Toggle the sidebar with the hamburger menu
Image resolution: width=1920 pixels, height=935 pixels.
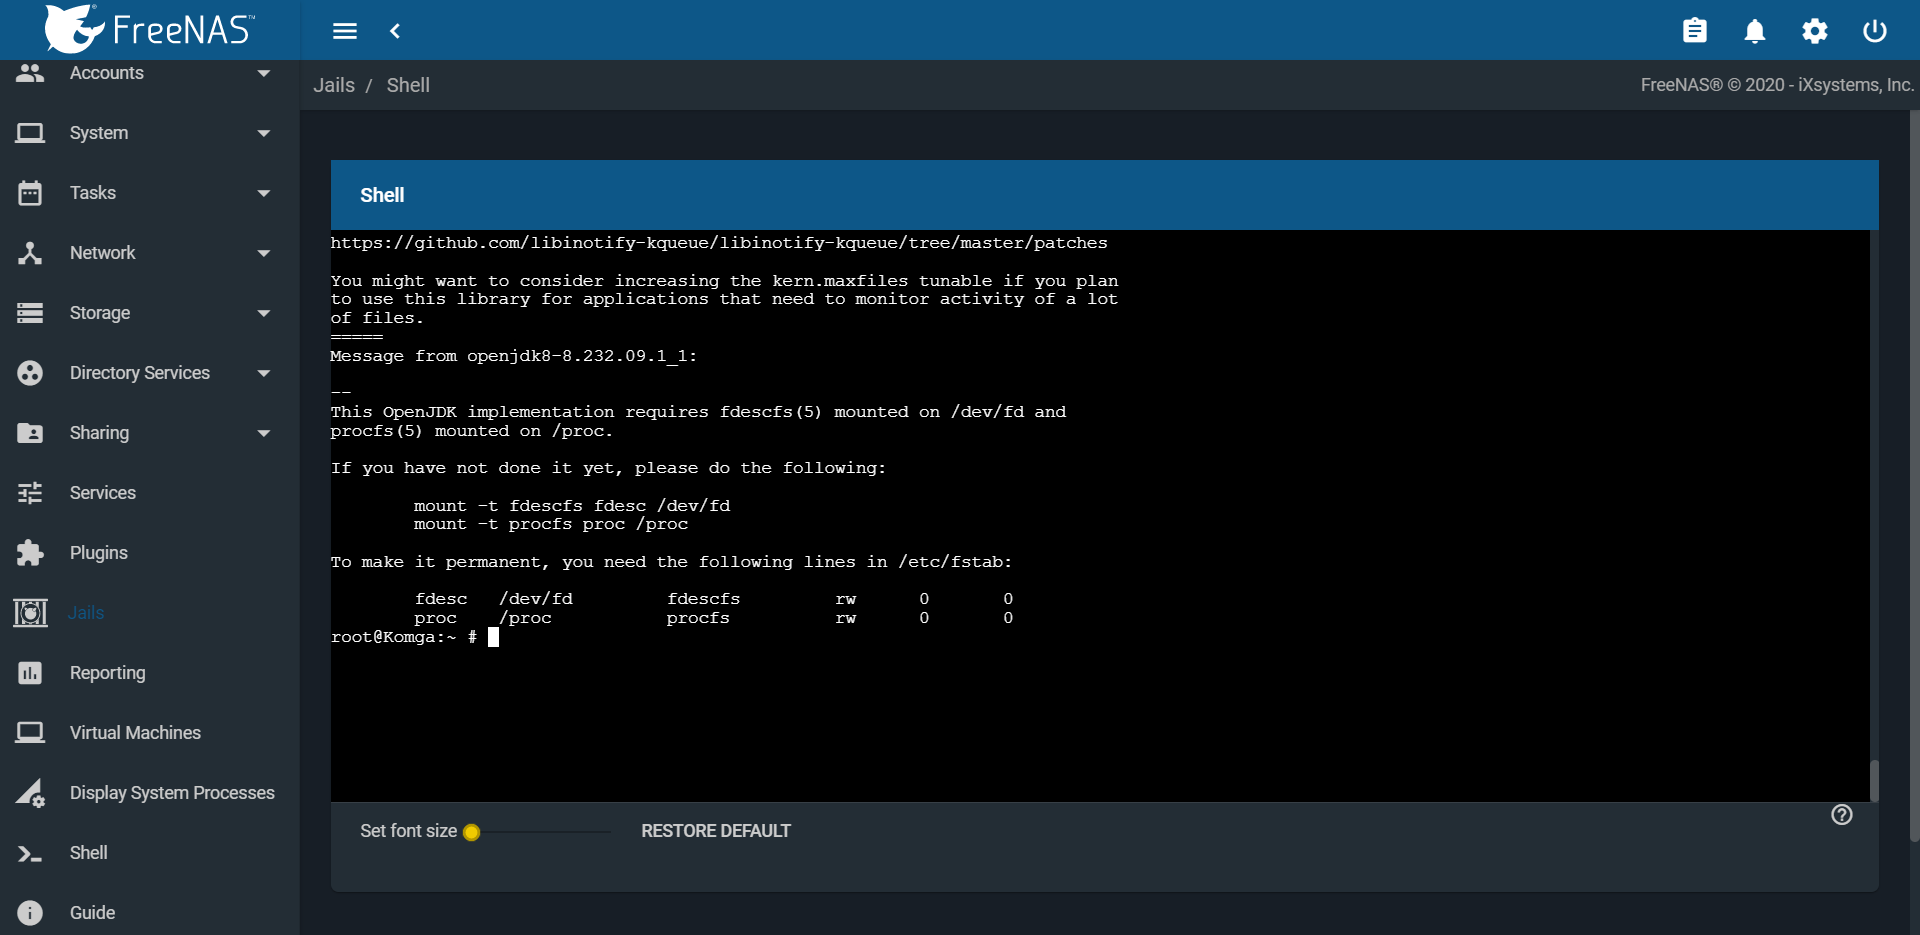[344, 31]
